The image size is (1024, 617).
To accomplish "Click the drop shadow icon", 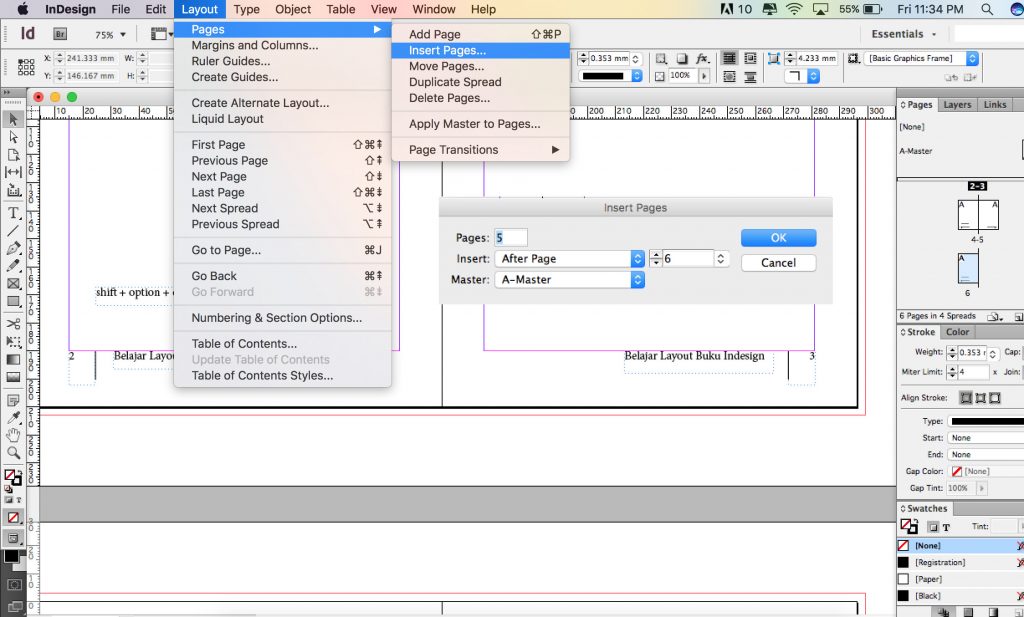I will point(682,59).
